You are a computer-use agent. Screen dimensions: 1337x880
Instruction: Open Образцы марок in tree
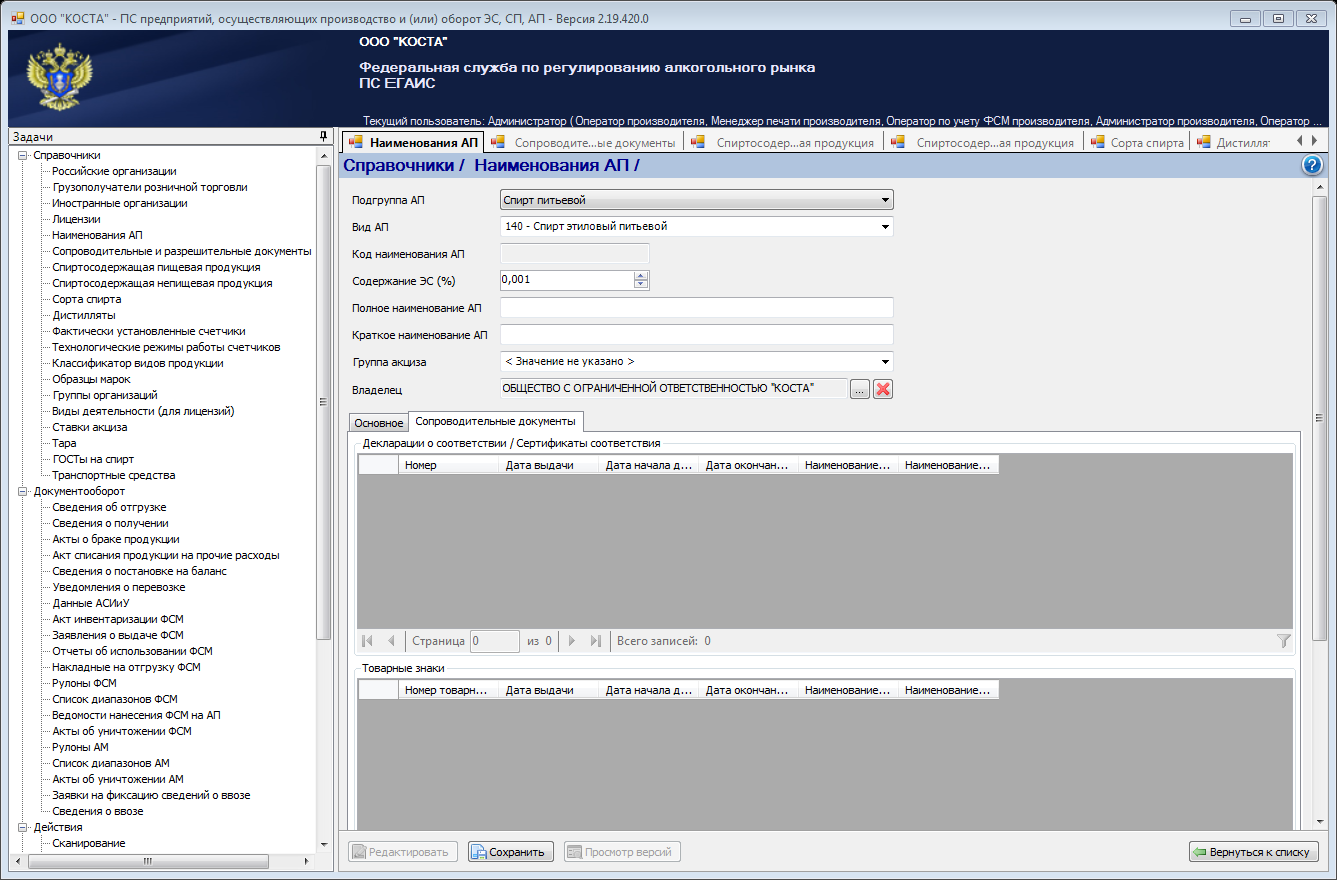(91, 379)
